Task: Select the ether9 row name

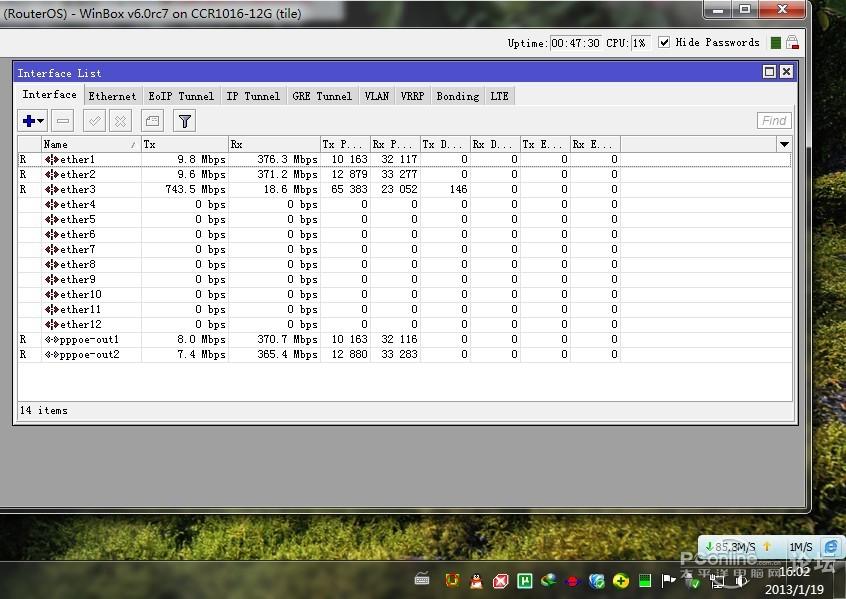Action: pyautogui.click(x=78, y=280)
